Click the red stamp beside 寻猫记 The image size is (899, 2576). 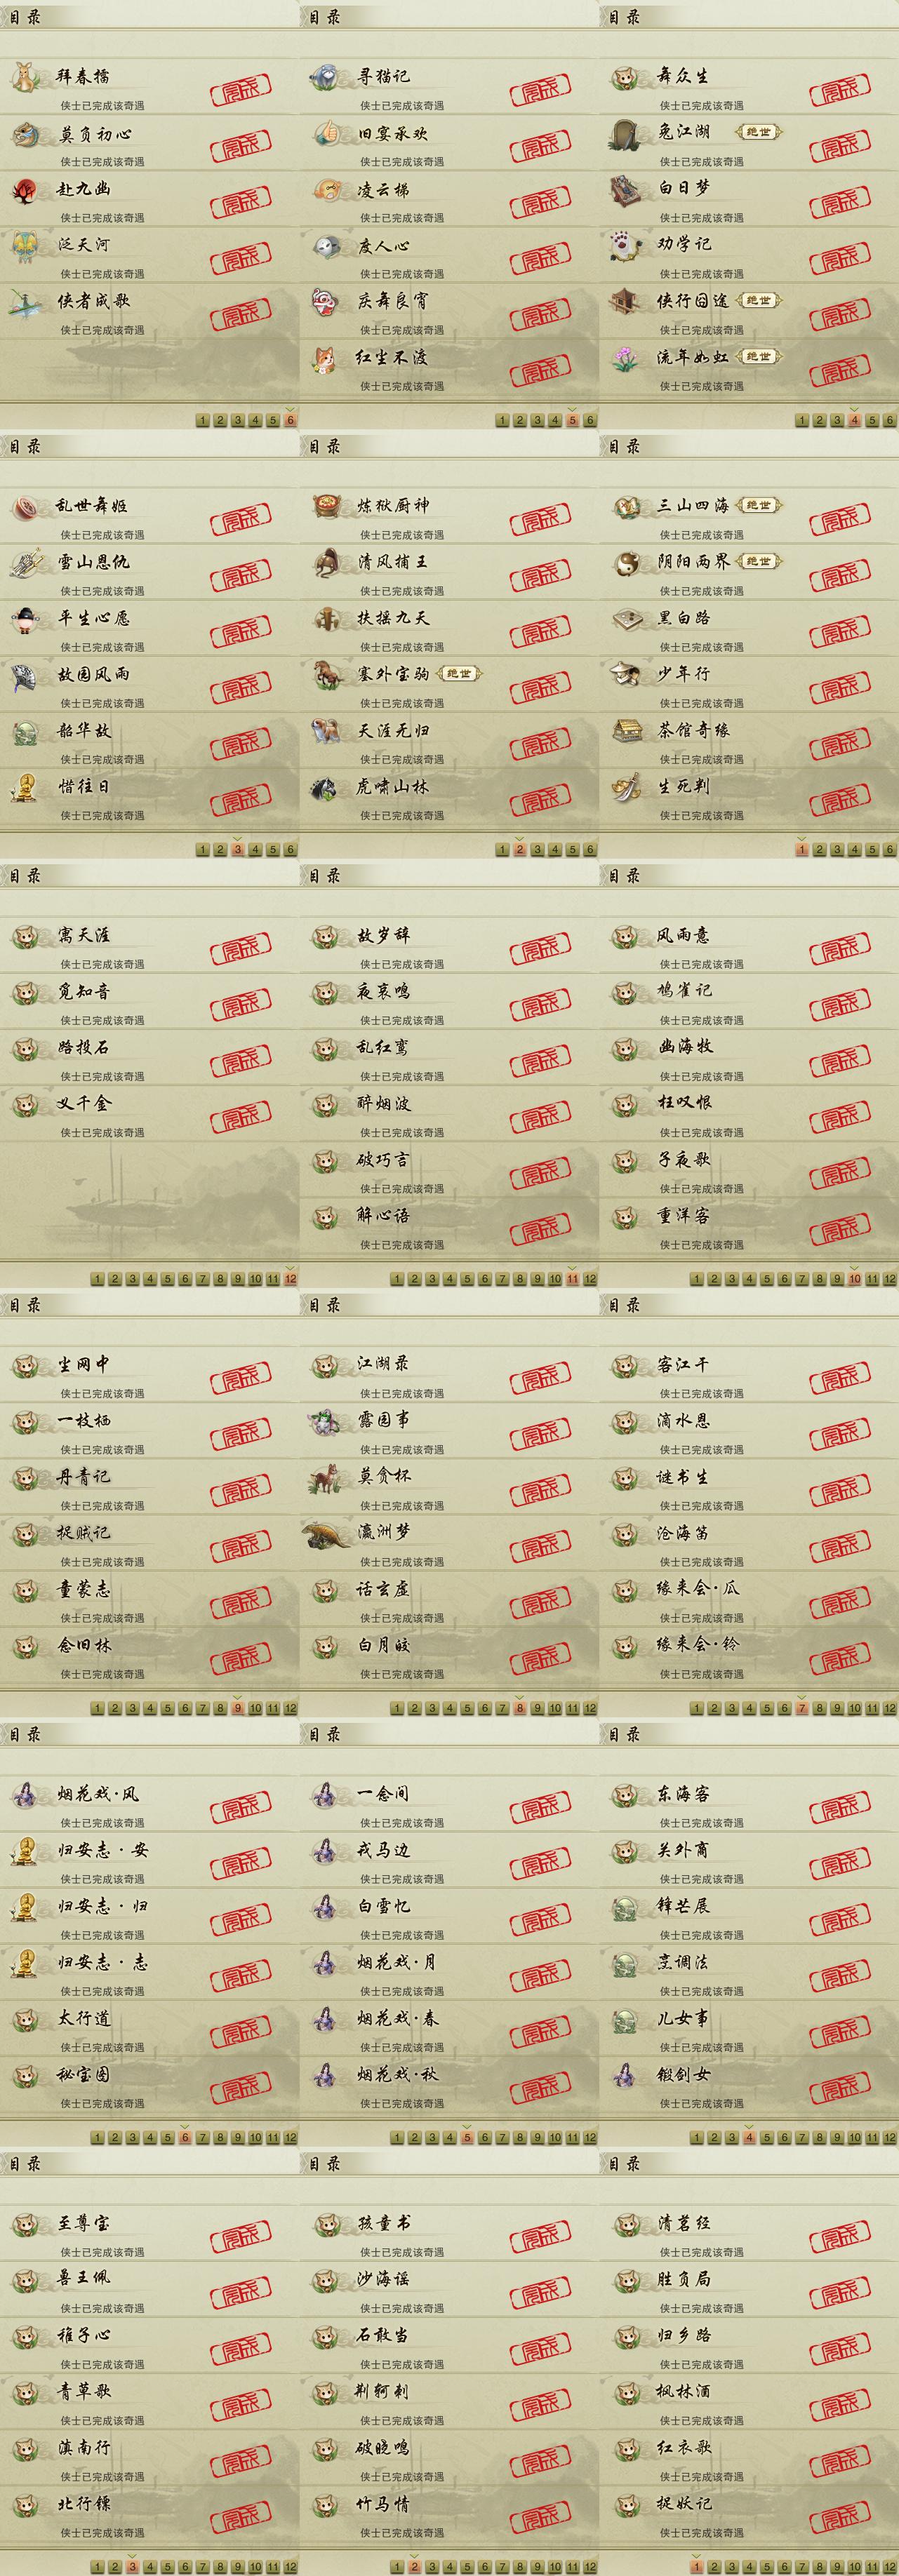click(x=540, y=92)
